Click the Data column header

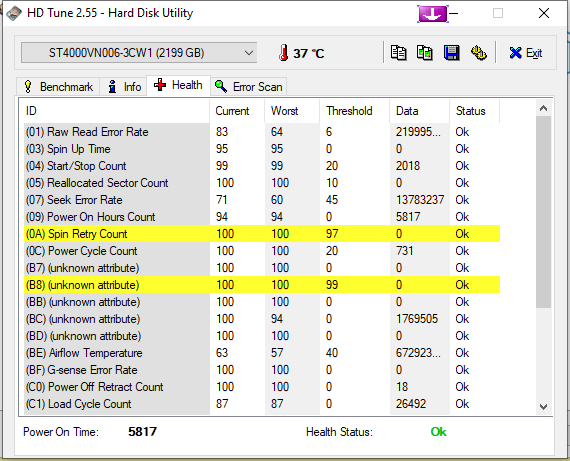pos(420,111)
